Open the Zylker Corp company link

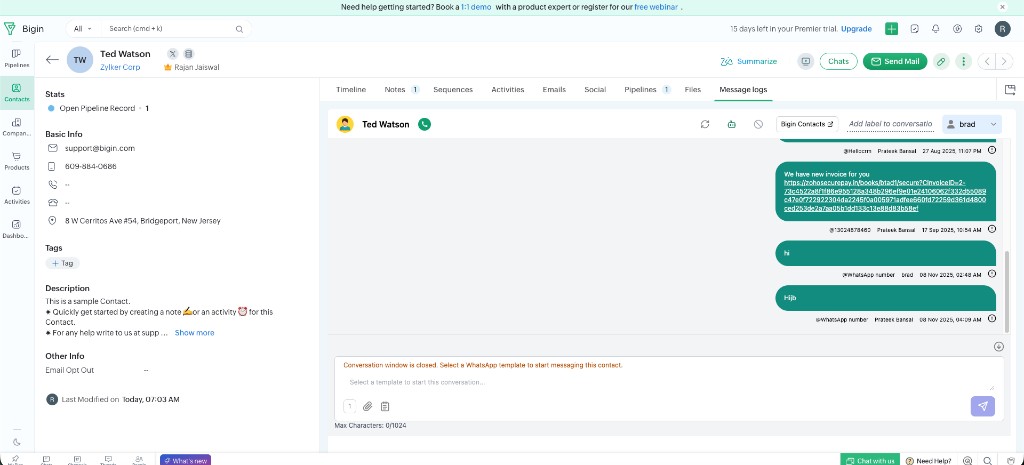coord(120,67)
